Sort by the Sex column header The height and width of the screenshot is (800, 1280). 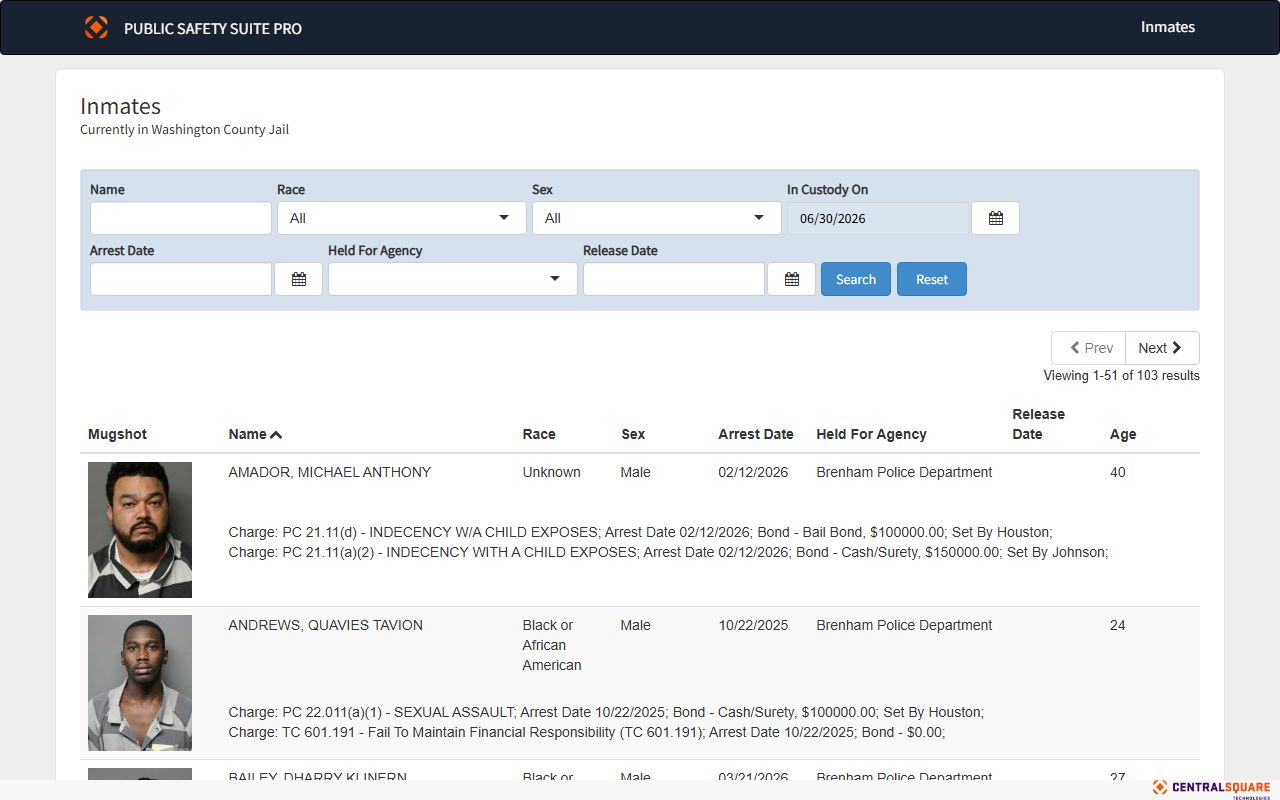click(633, 434)
